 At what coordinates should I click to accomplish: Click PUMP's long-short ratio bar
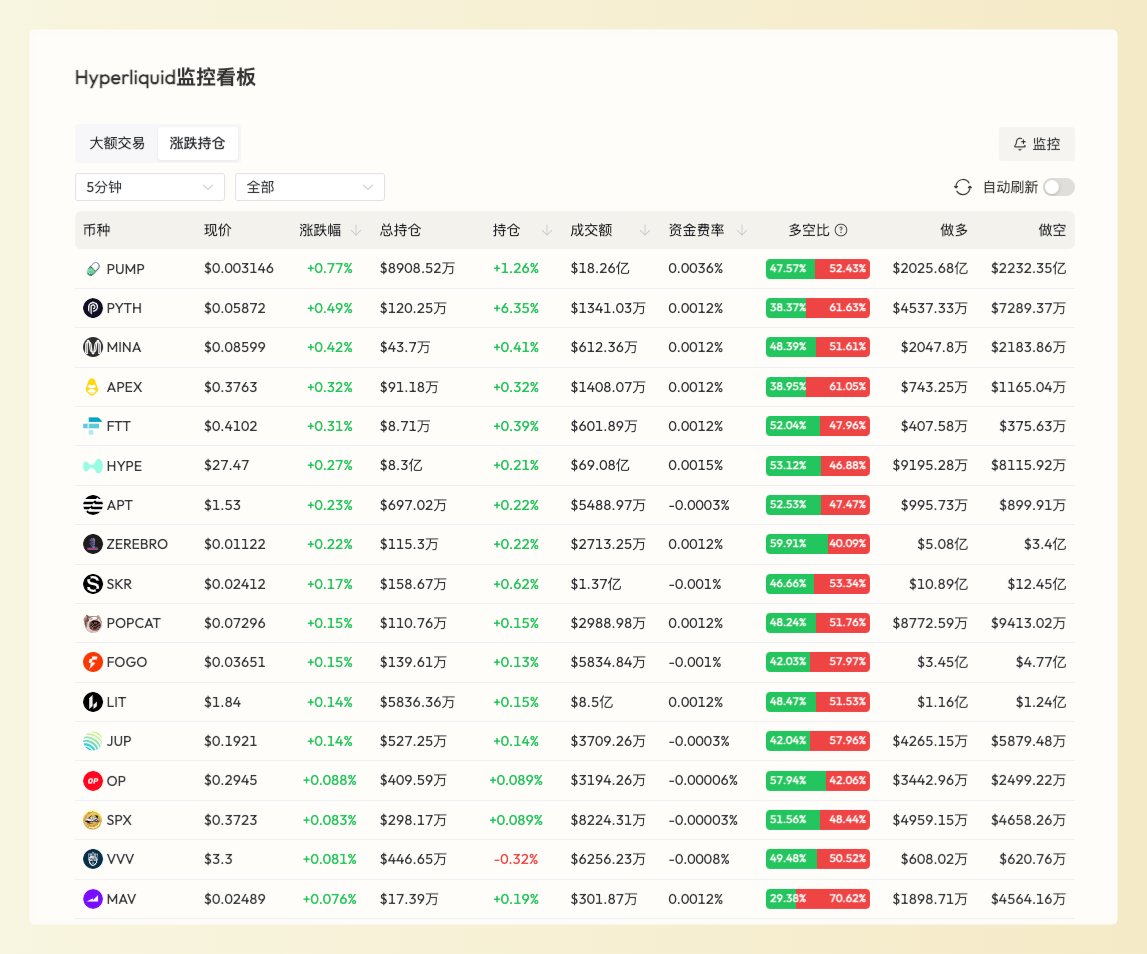pos(817,269)
